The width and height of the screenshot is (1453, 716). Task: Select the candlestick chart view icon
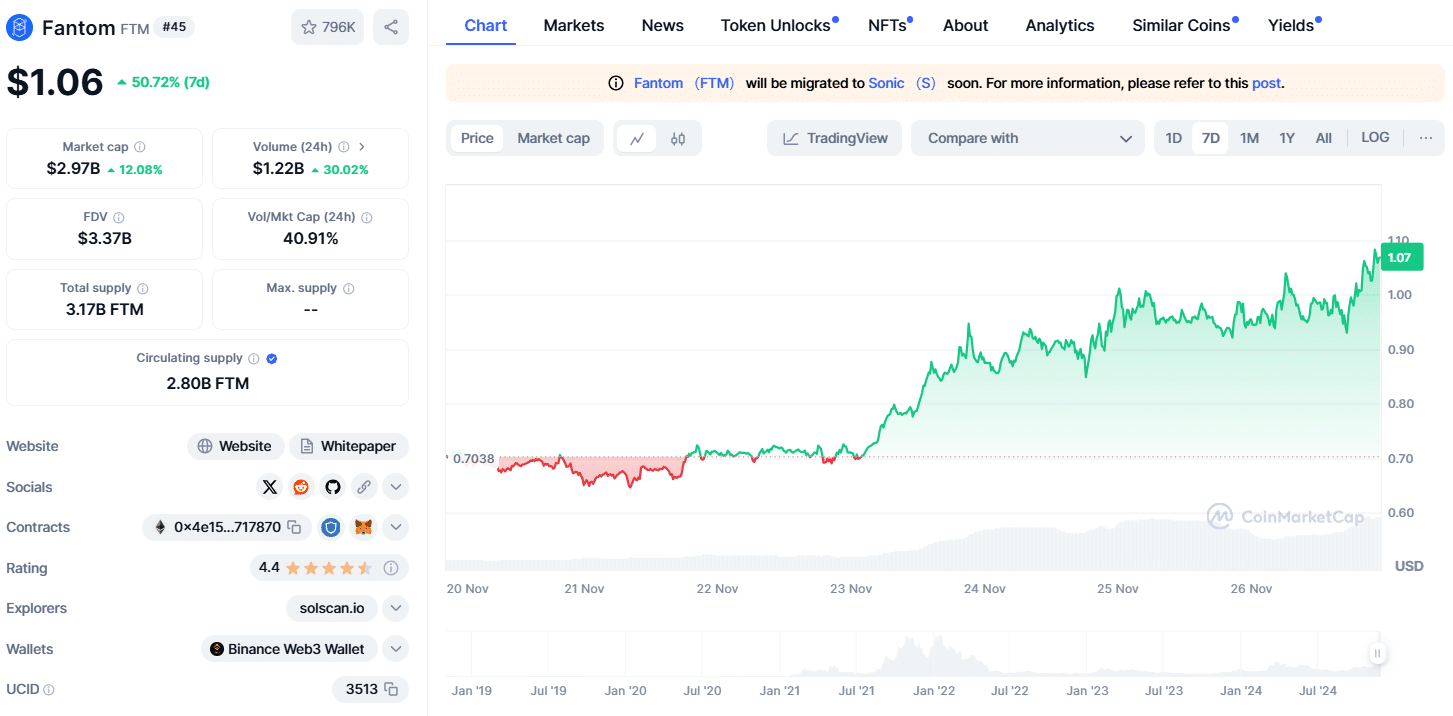tap(678, 138)
